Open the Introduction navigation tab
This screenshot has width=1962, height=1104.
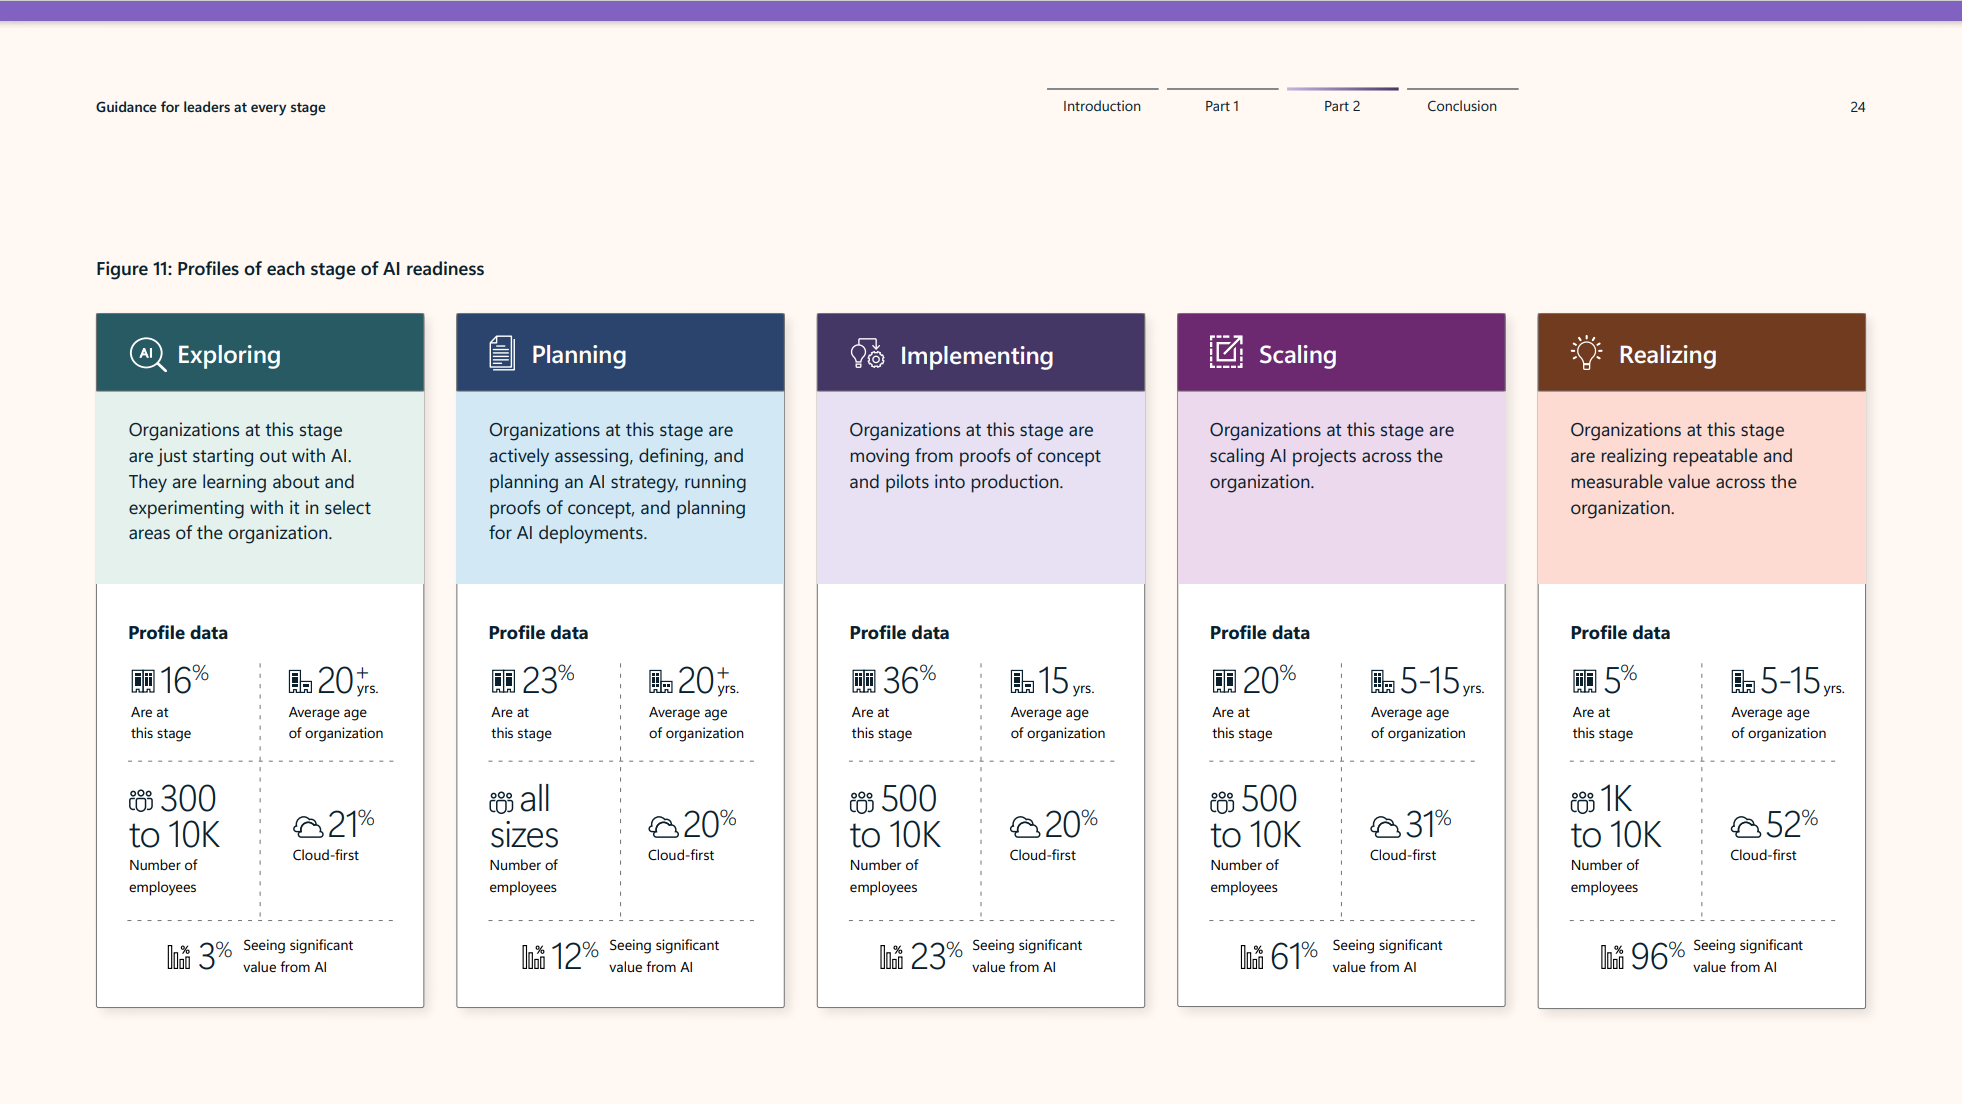point(1101,106)
